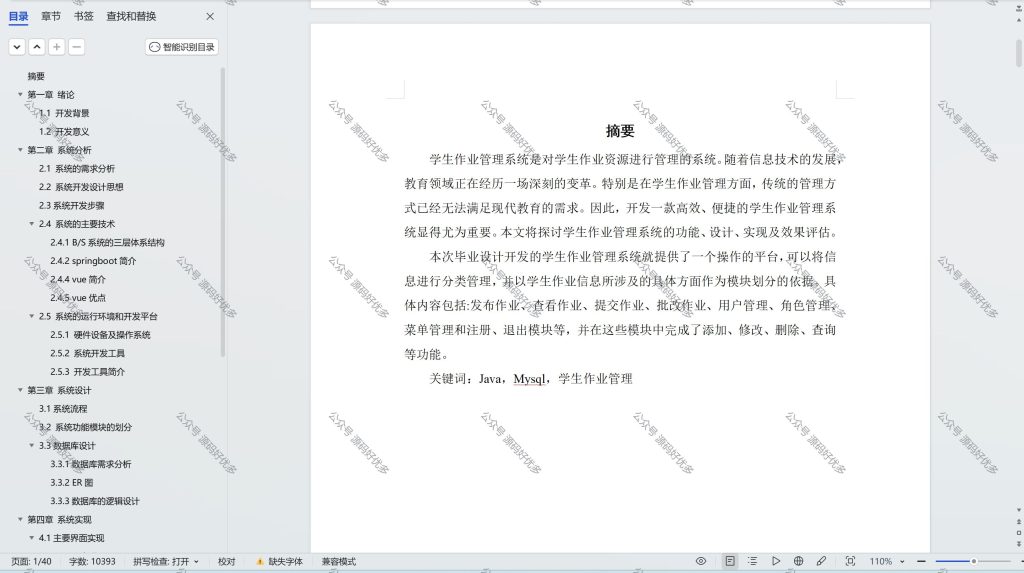The image size is (1024, 573).
Task: Select 2.4.4 vue 简介 entry
Action: click(x=78, y=279)
